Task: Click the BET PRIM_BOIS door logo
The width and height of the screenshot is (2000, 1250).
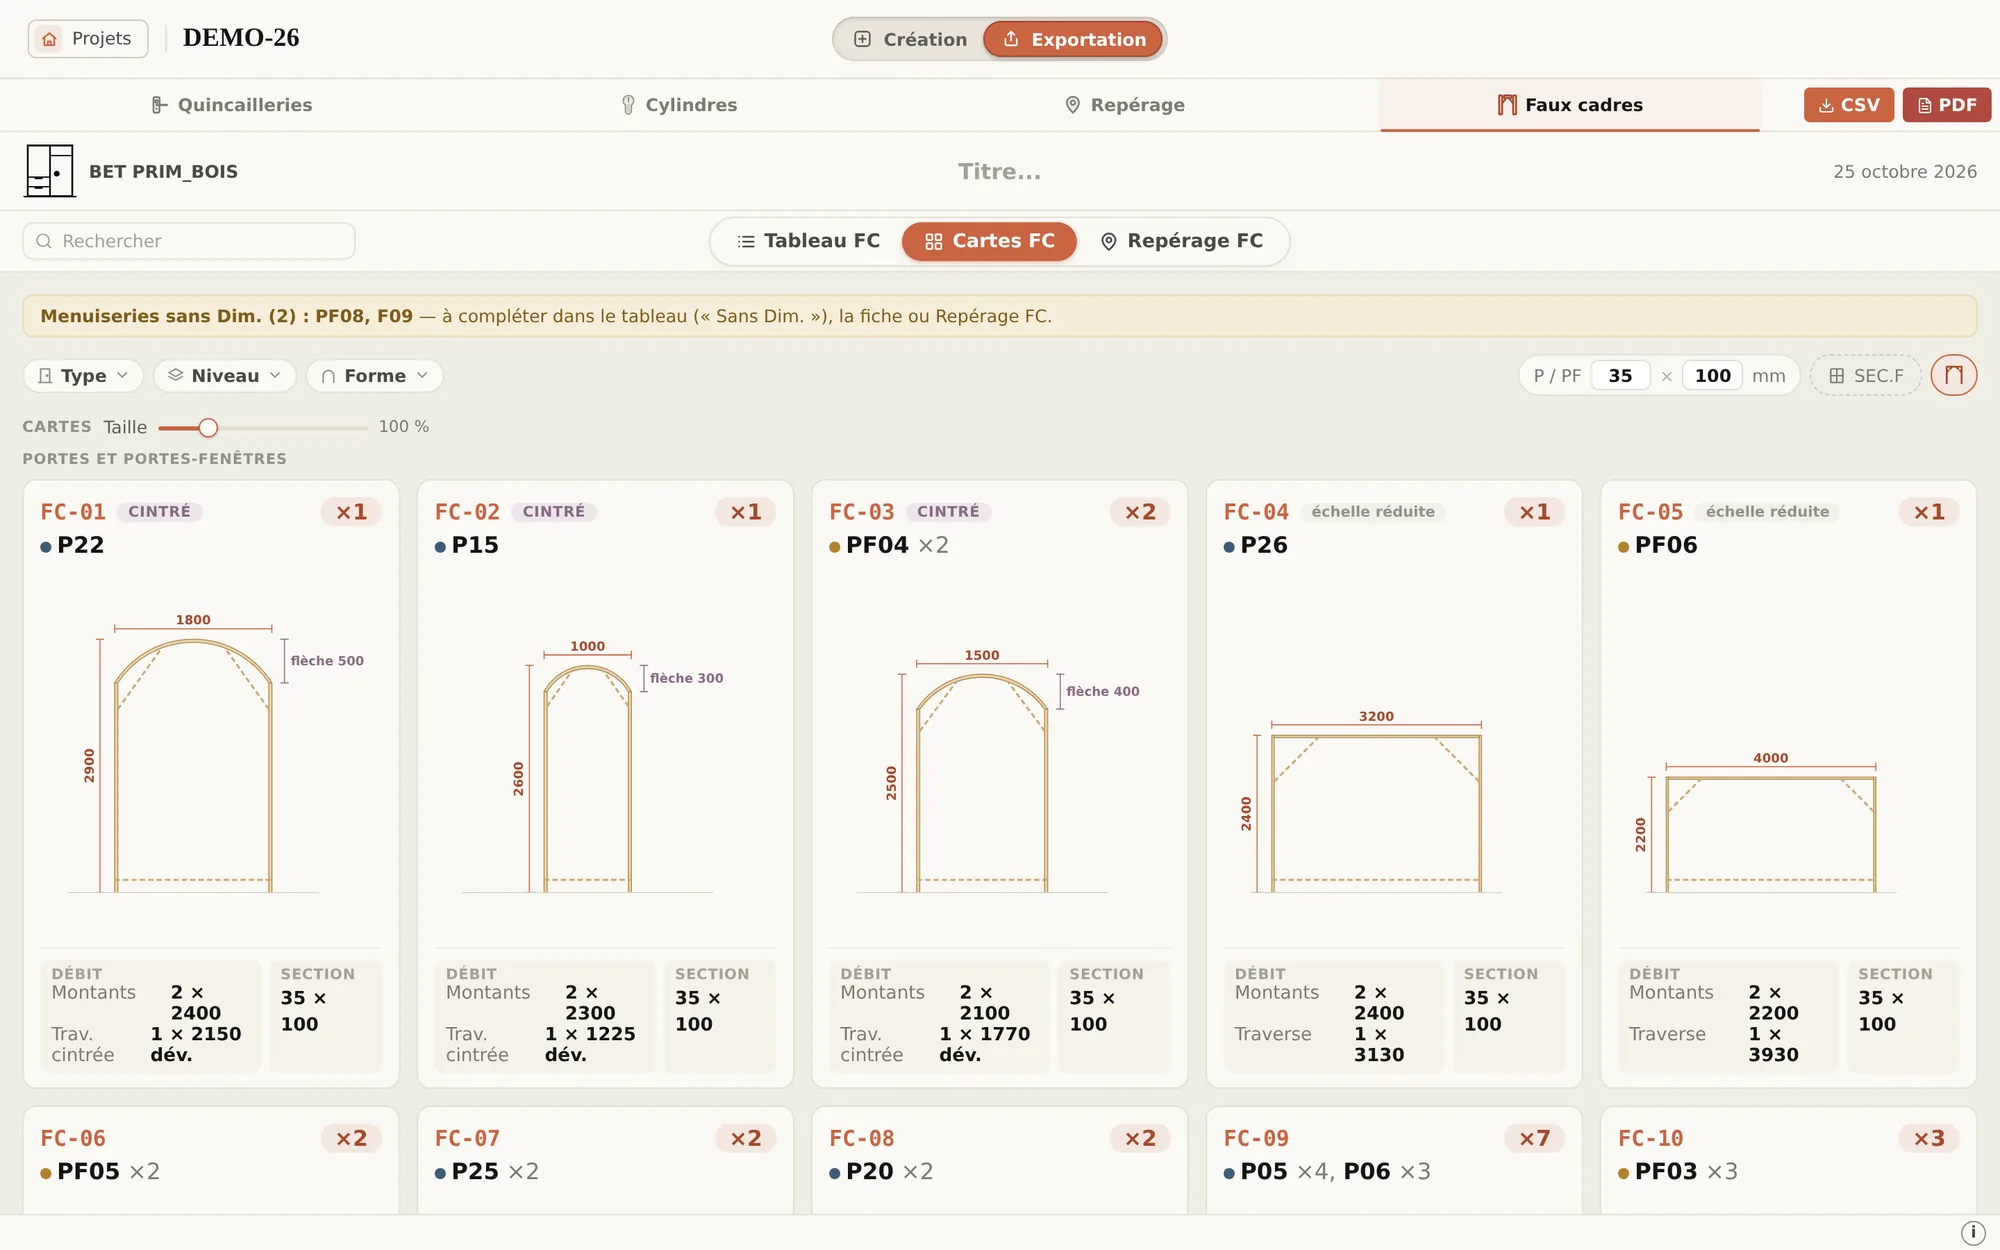Action: (49, 171)
